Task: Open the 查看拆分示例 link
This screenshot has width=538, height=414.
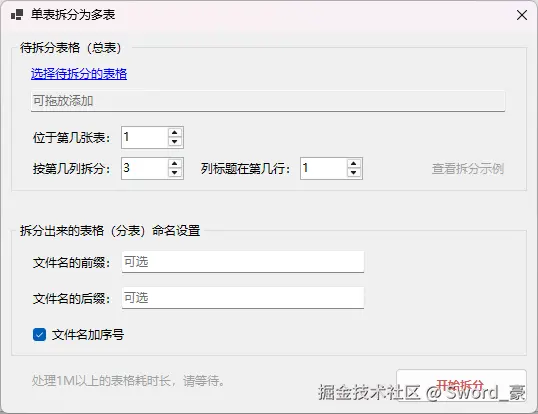Action: tap(468, 168)
